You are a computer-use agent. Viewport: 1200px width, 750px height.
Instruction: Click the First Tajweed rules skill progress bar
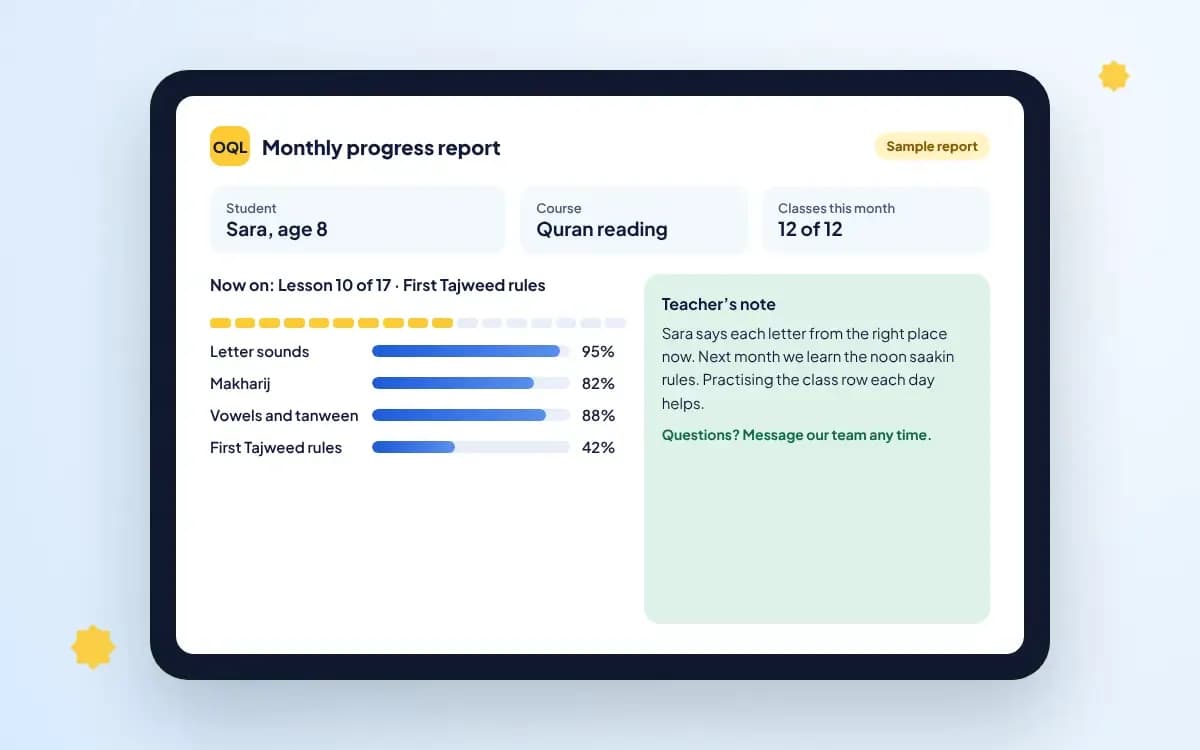[471, 447]
